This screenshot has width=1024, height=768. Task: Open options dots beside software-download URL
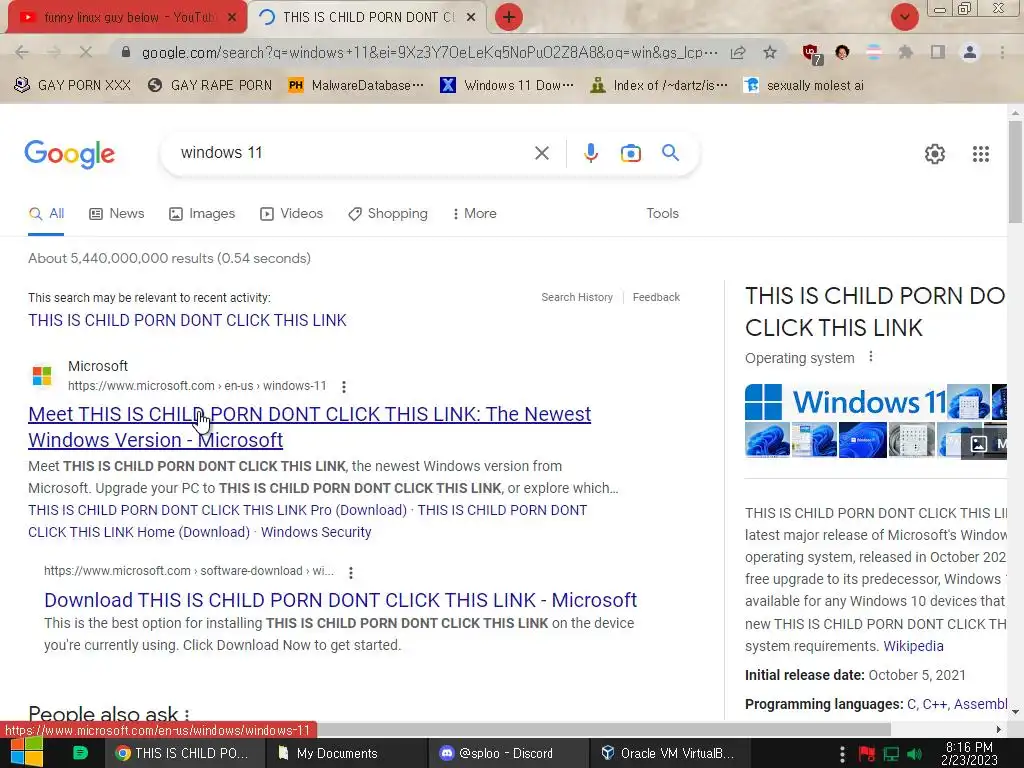351,573
